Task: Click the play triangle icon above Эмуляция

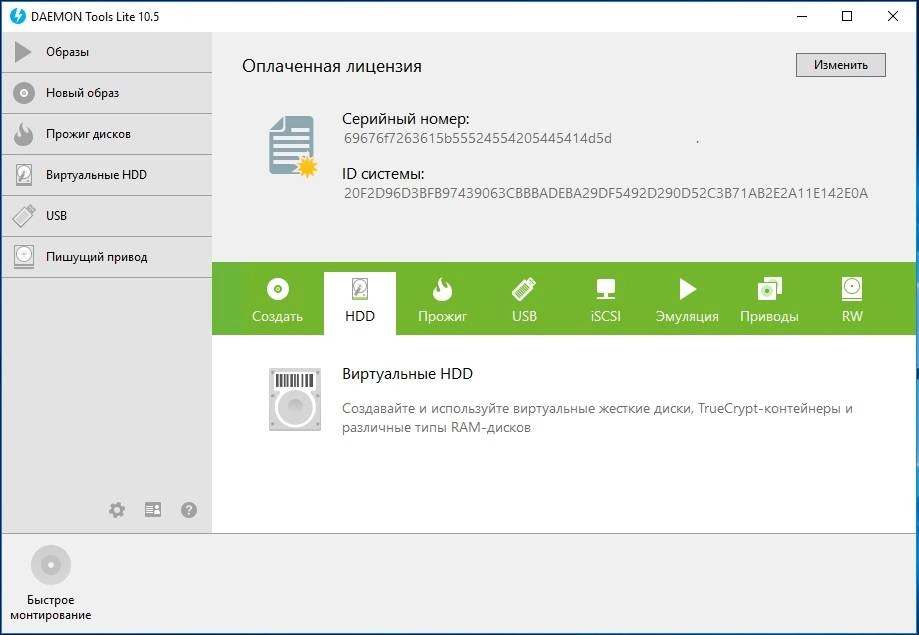Action: [x=687, y=288]
